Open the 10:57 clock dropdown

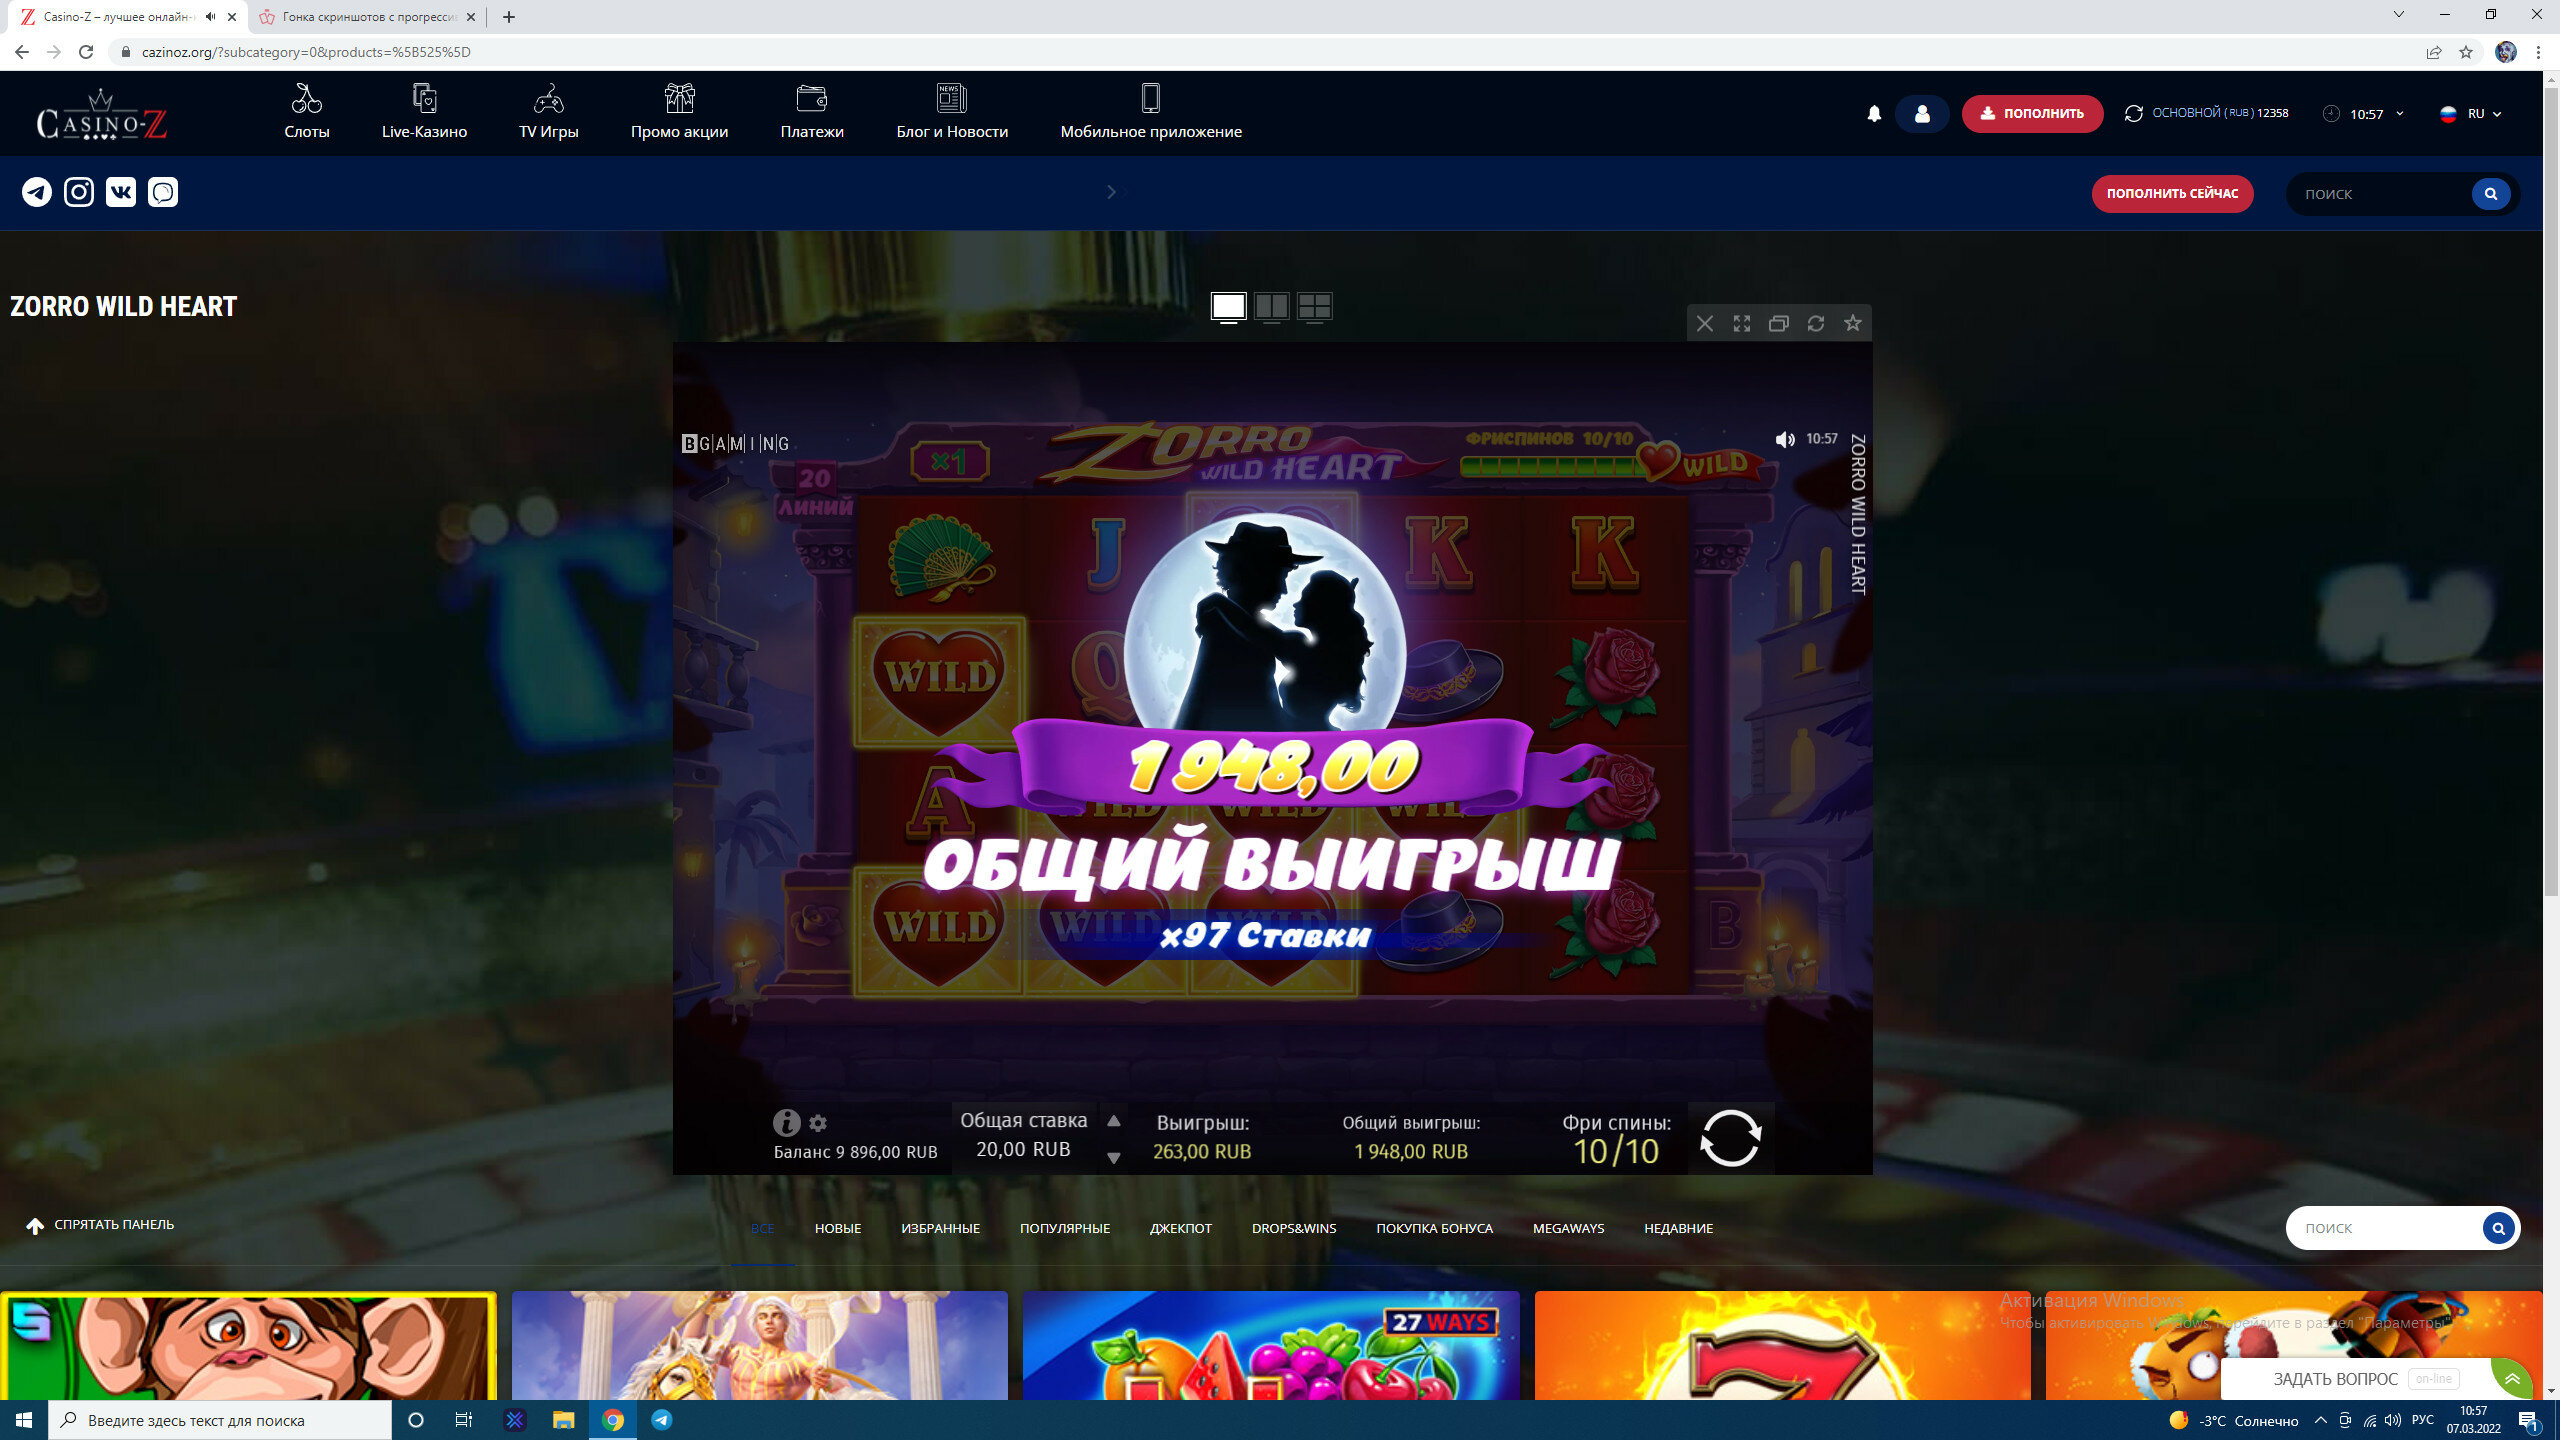tap(2365, 114)
